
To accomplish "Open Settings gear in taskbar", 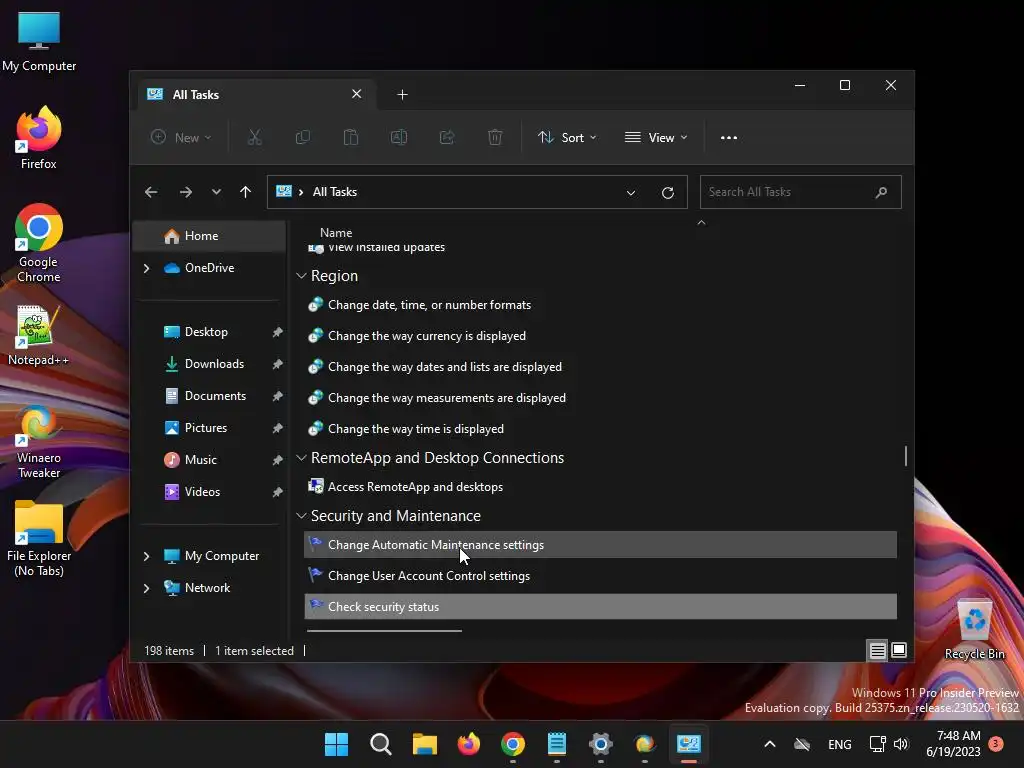I will 600,744.
